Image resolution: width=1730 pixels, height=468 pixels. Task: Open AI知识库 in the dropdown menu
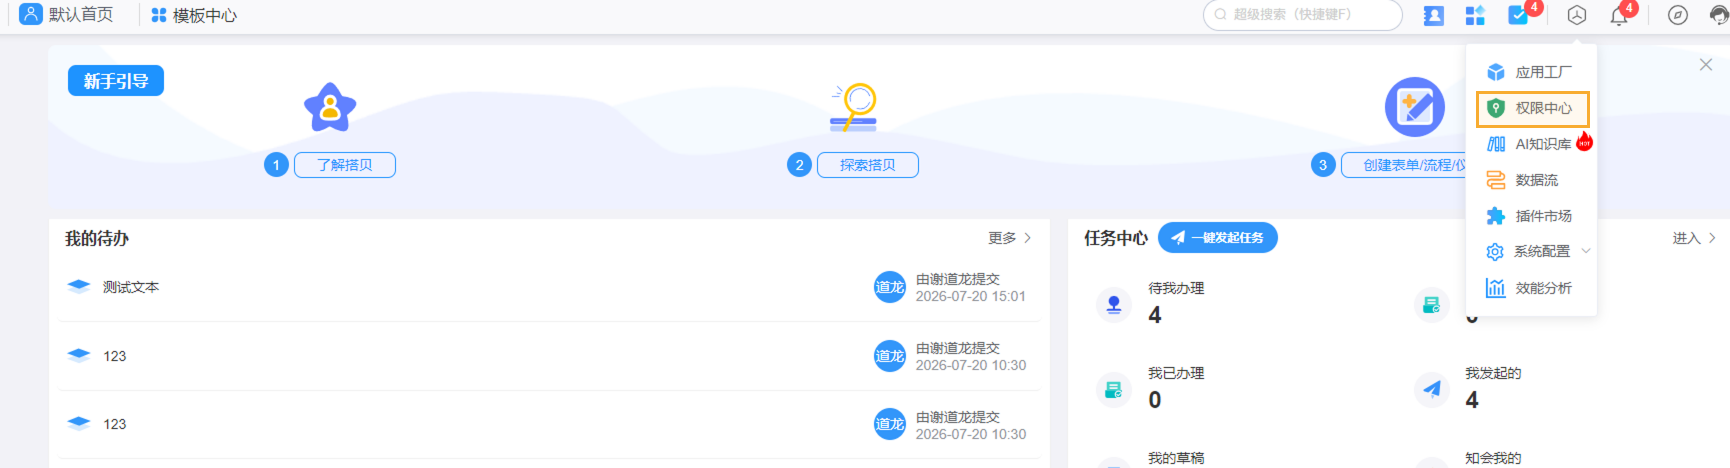coord(1532,144)
